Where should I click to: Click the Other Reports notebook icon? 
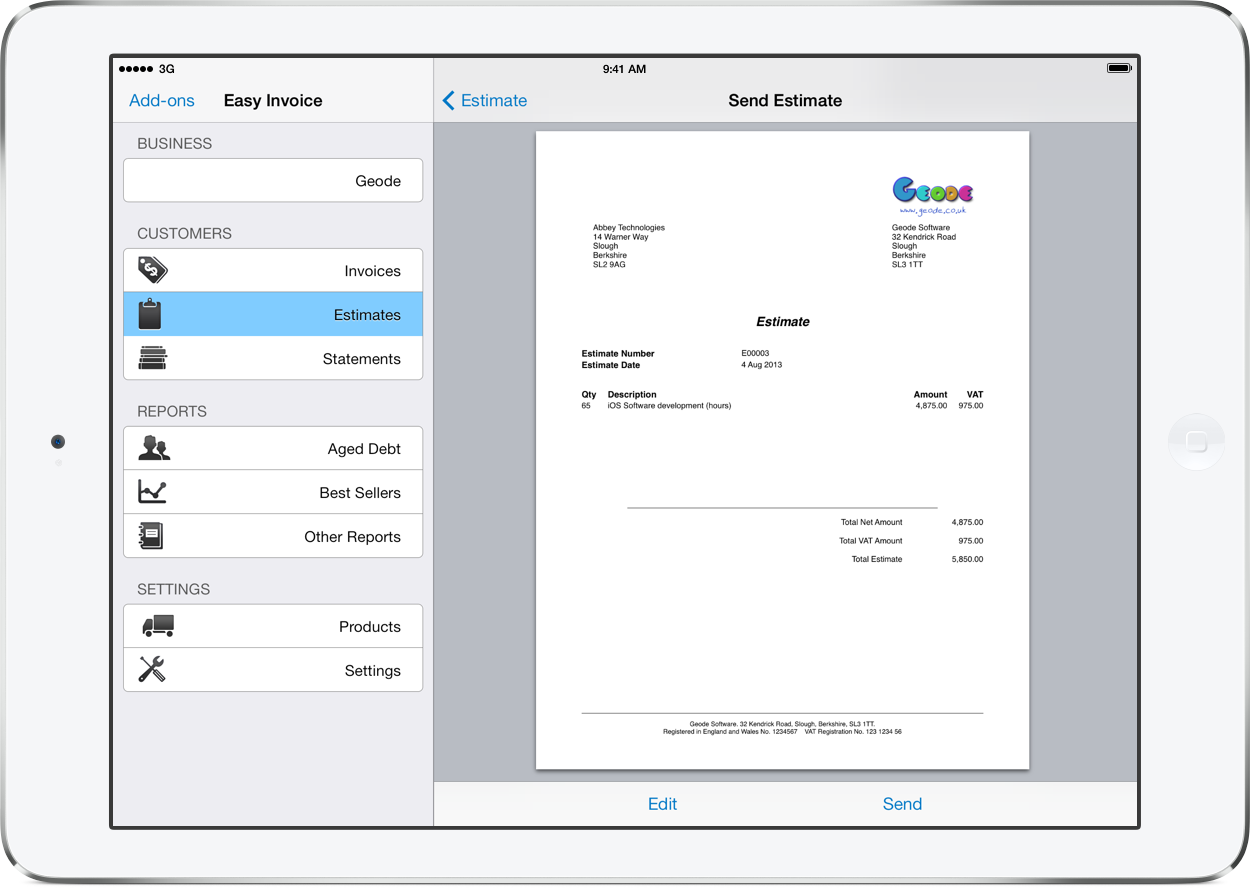pos(151,536)
